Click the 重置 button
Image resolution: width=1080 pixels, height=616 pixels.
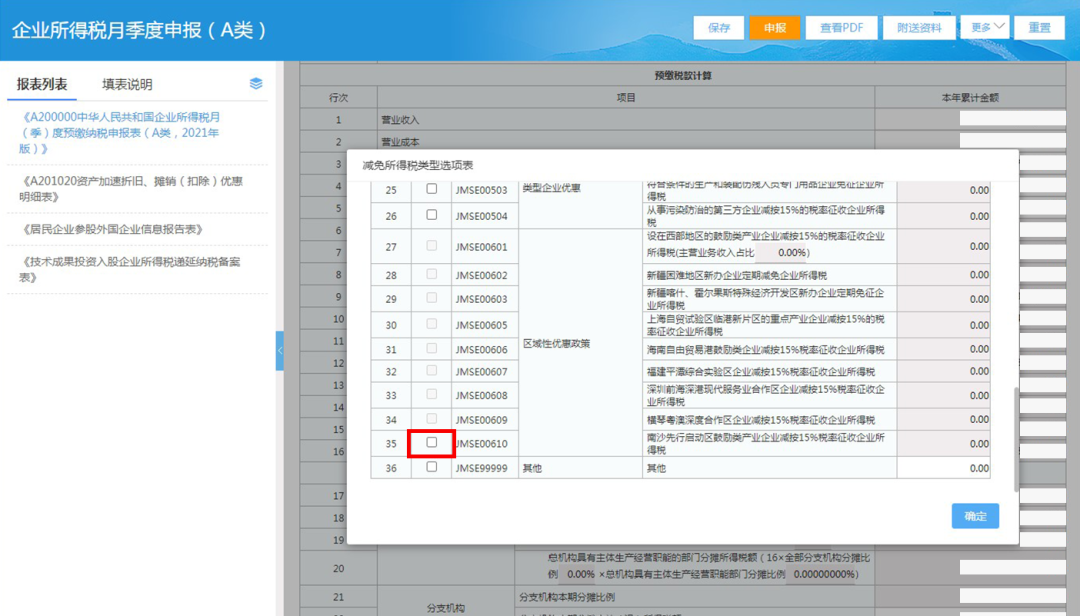pyautogui.click(x=1039, y=28)
